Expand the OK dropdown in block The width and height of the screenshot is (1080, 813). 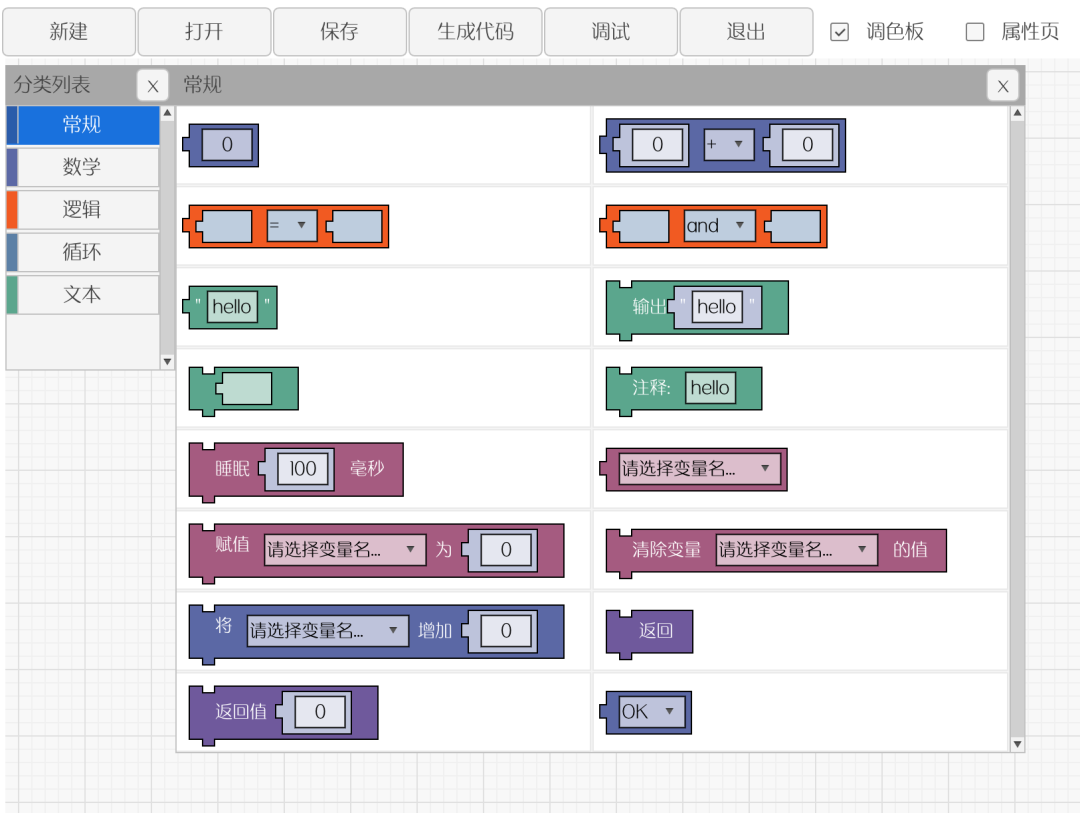651,712
